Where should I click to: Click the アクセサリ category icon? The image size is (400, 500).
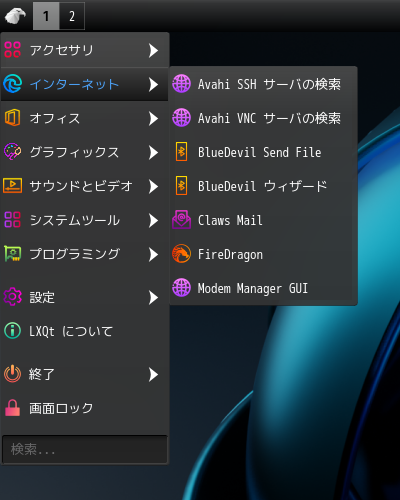pos(13,50)
